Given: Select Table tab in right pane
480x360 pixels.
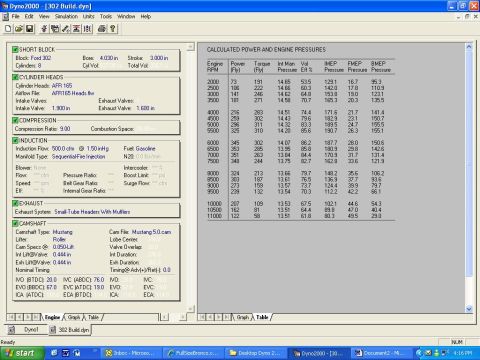Looking at the screenshot, I should pyautogui.click(x=262, y=317).
